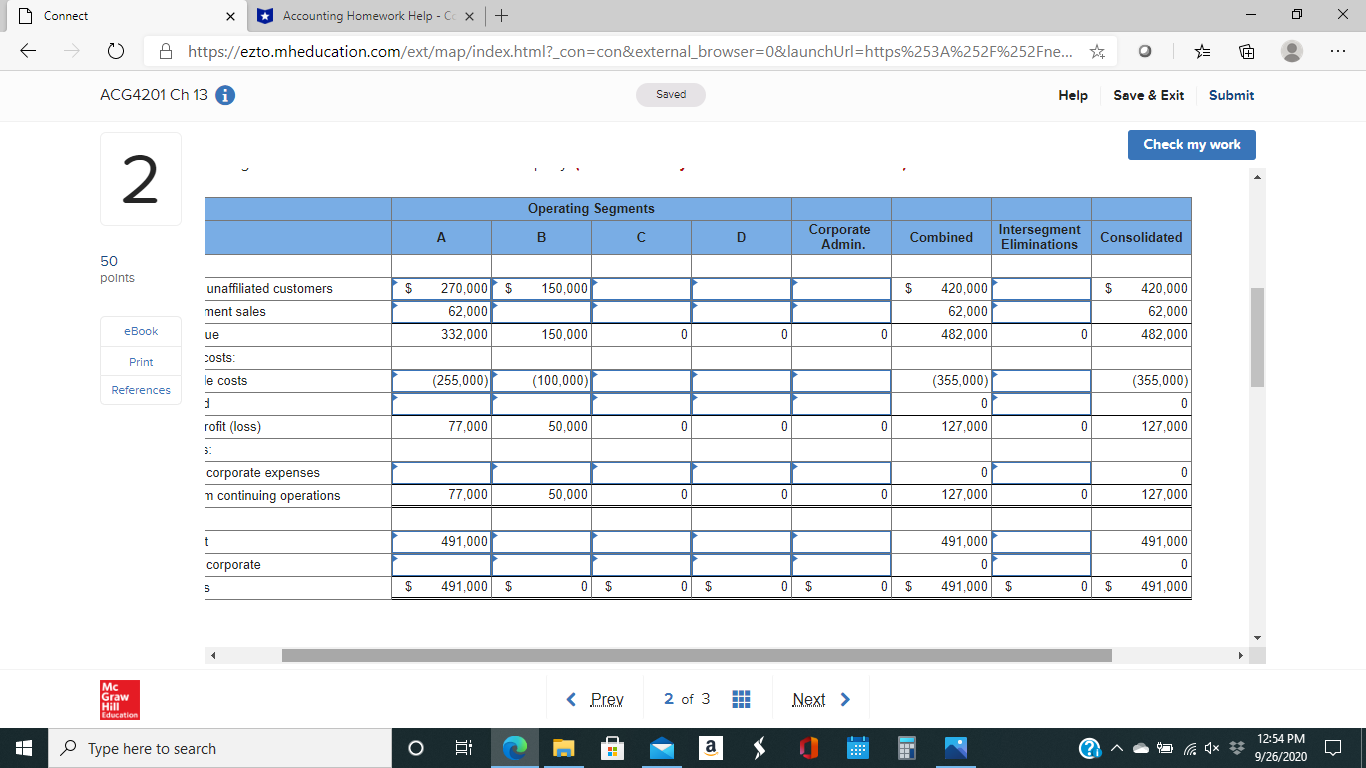
Task: Click the Check my work button
Action: [1191, 144]
